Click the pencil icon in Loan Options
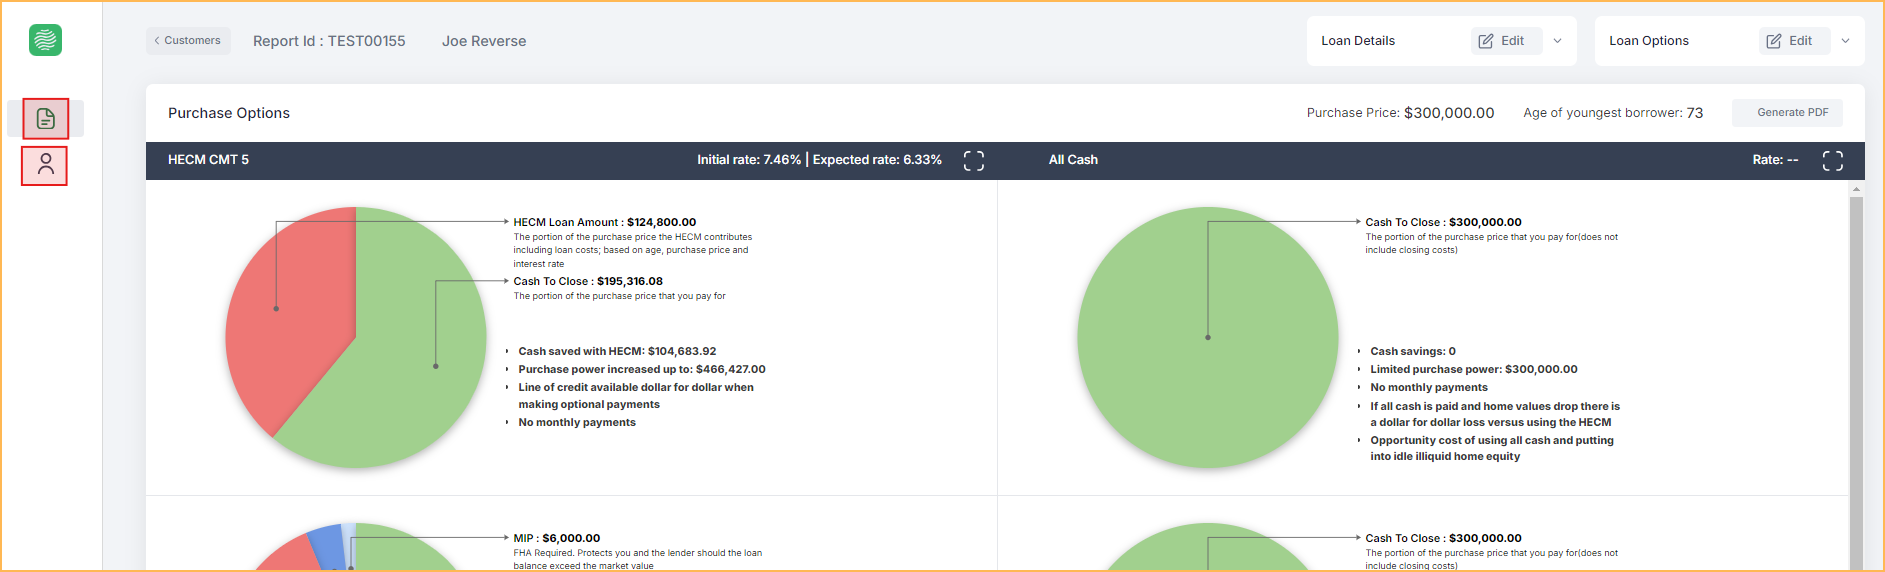The image size is (1885, 572). pyautogui.click(x=1774, y=41)
